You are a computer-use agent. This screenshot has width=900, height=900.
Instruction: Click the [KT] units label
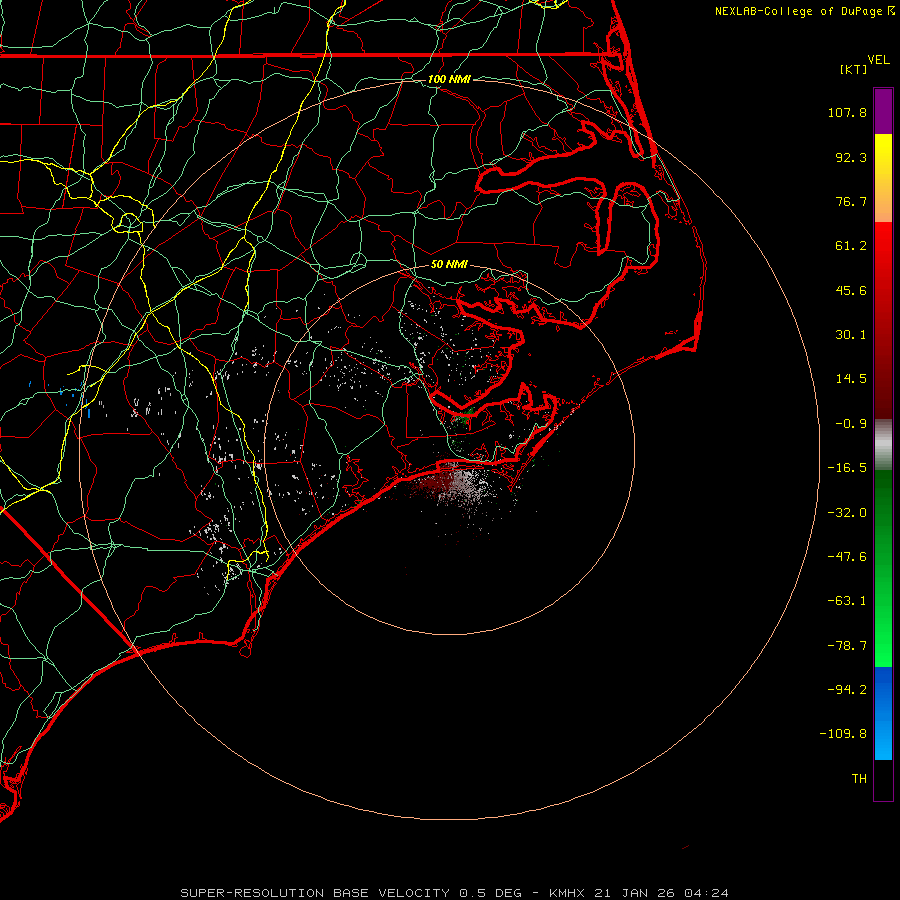(x=854, y=69)
